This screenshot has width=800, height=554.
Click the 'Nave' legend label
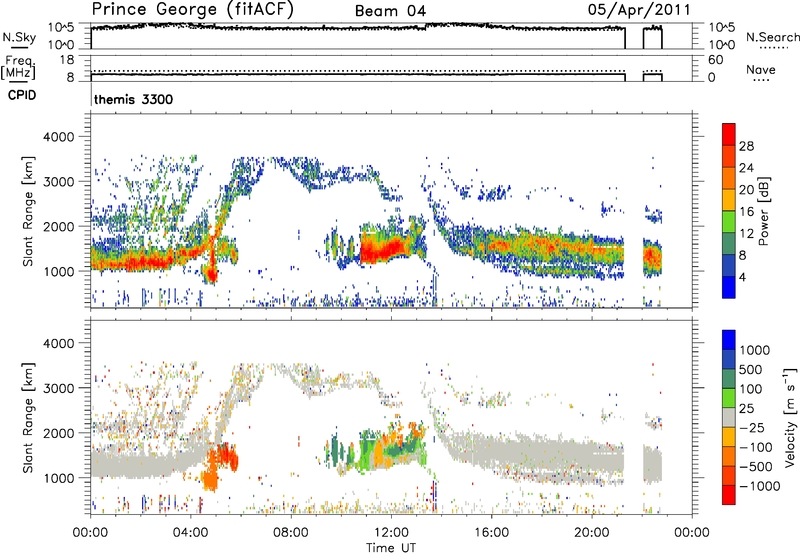[761, 70]
